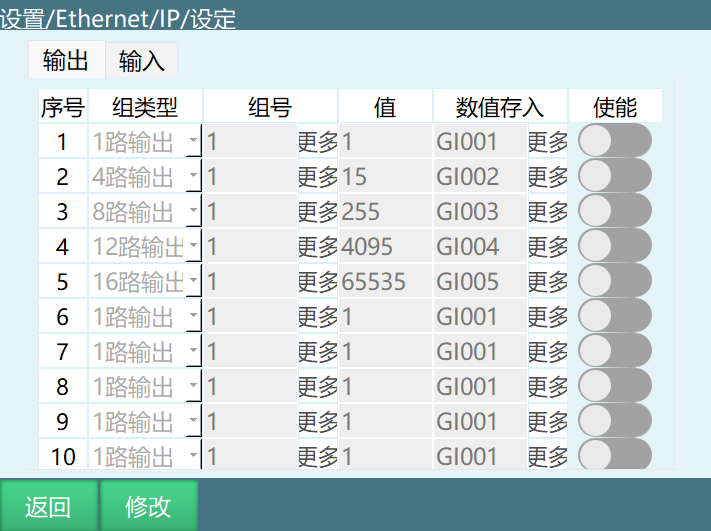Turn on the 使能 switch for row 5

point(614,282)
